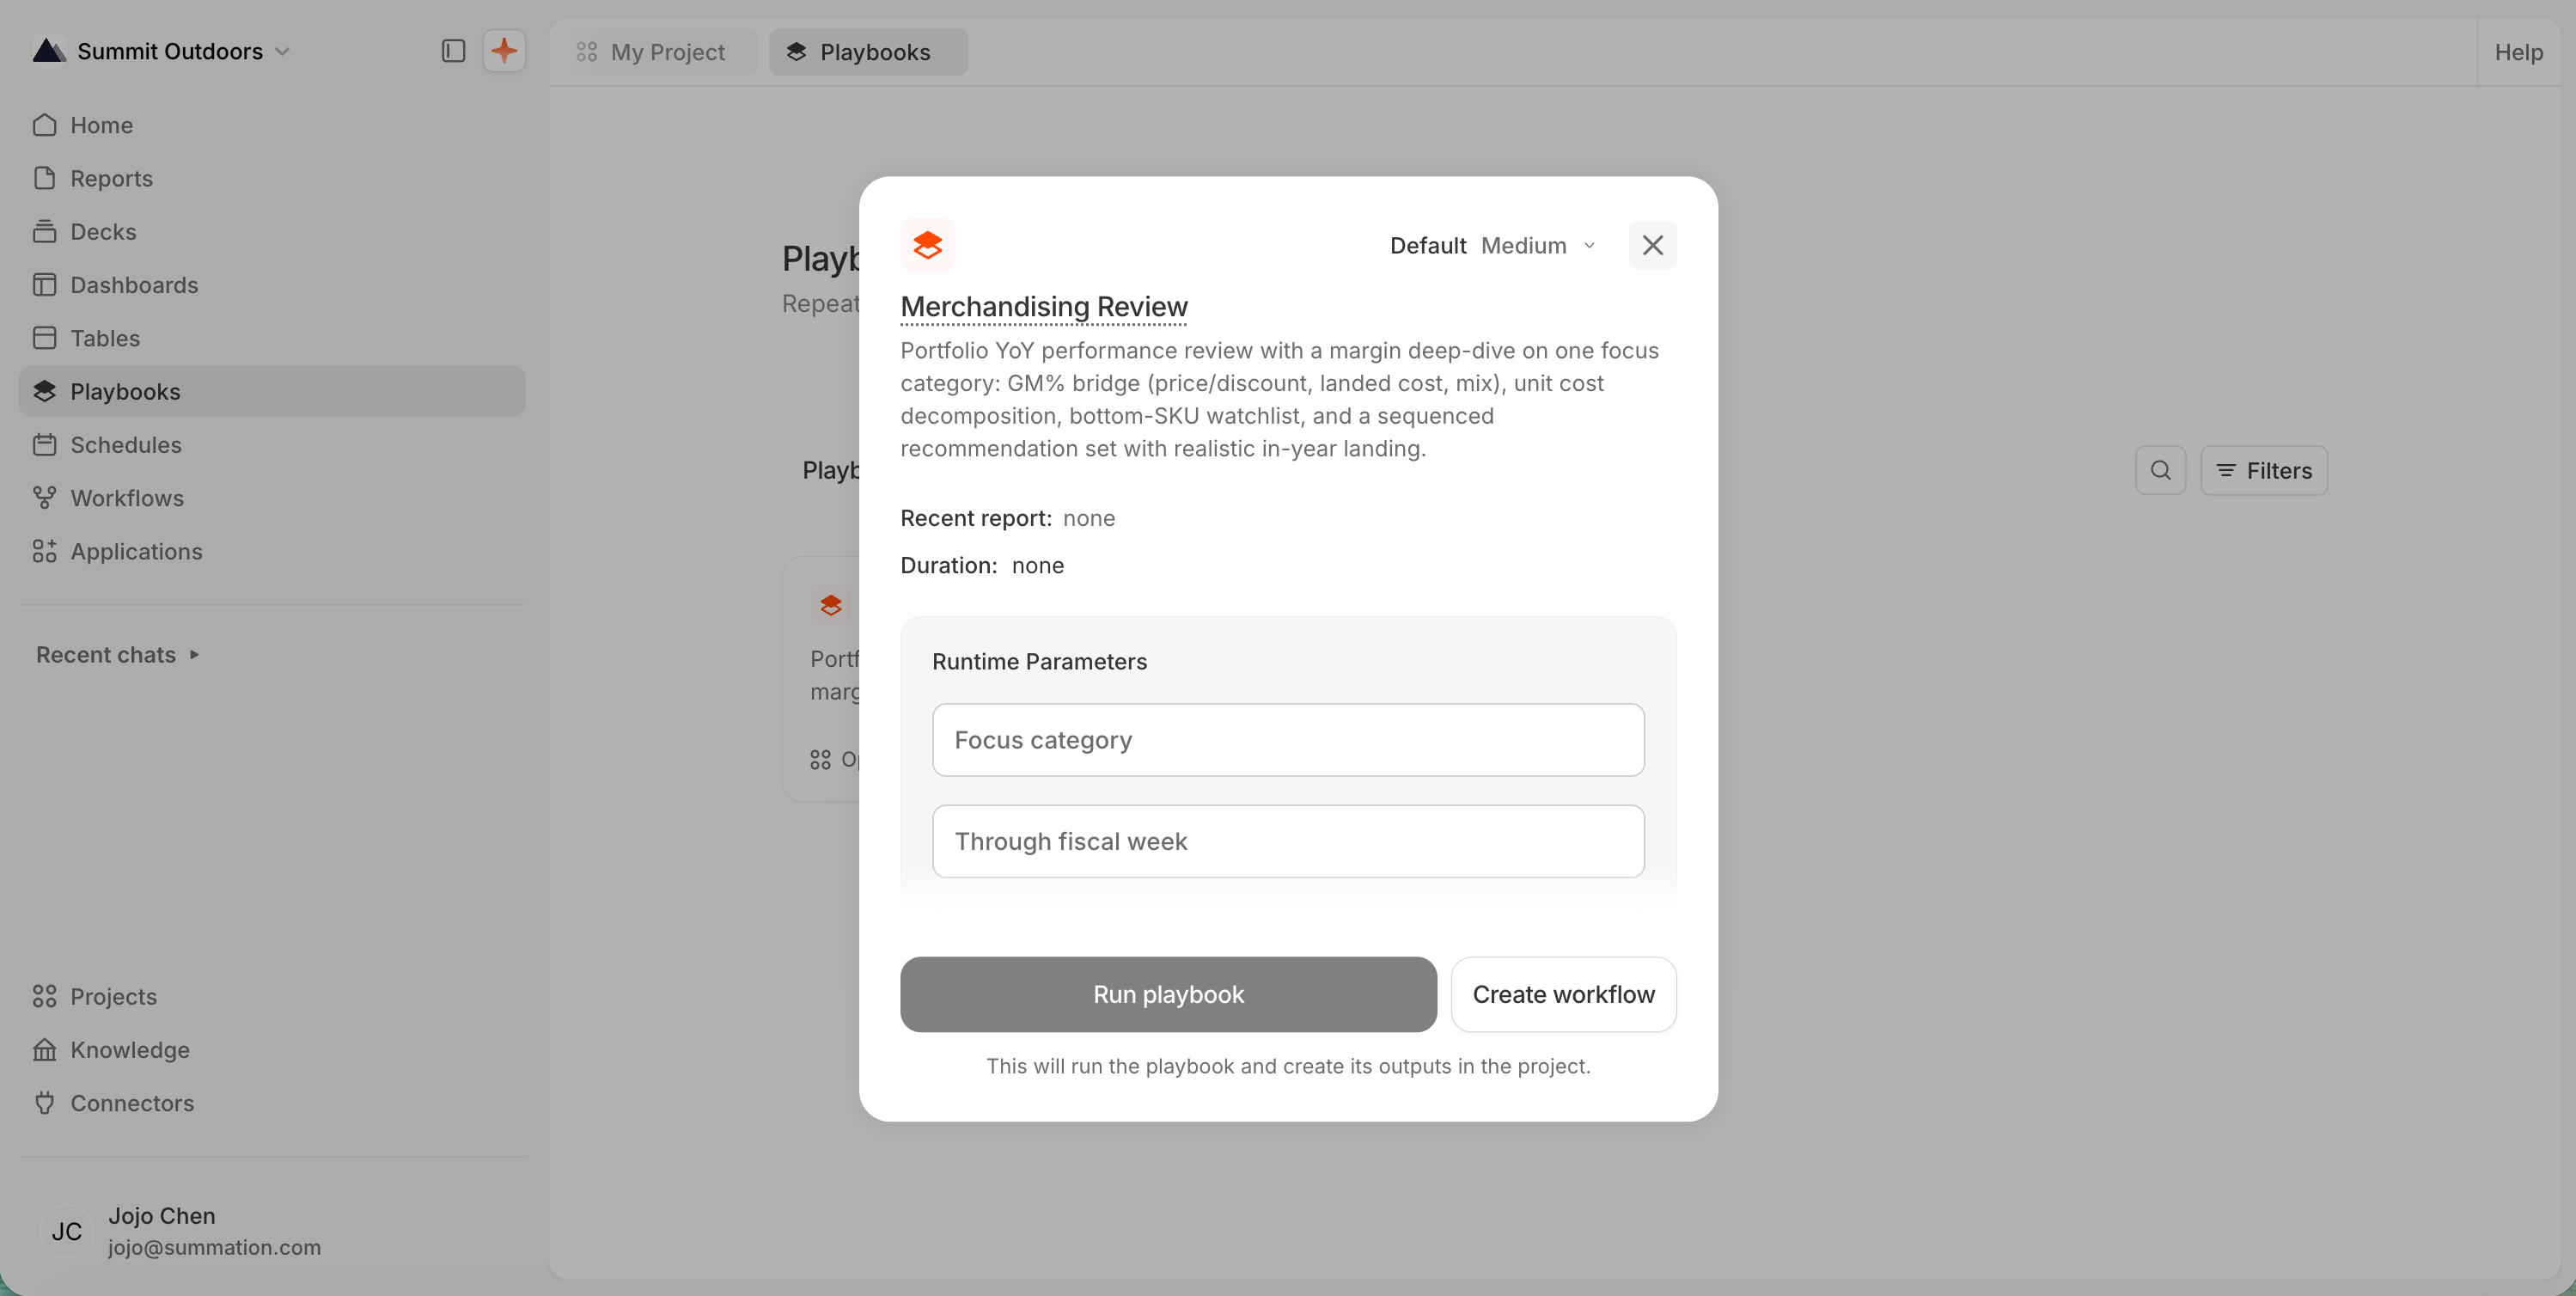Open the Default Medium effort dropdown
Screen dimensions: 2576x1296
(1493, 246)
